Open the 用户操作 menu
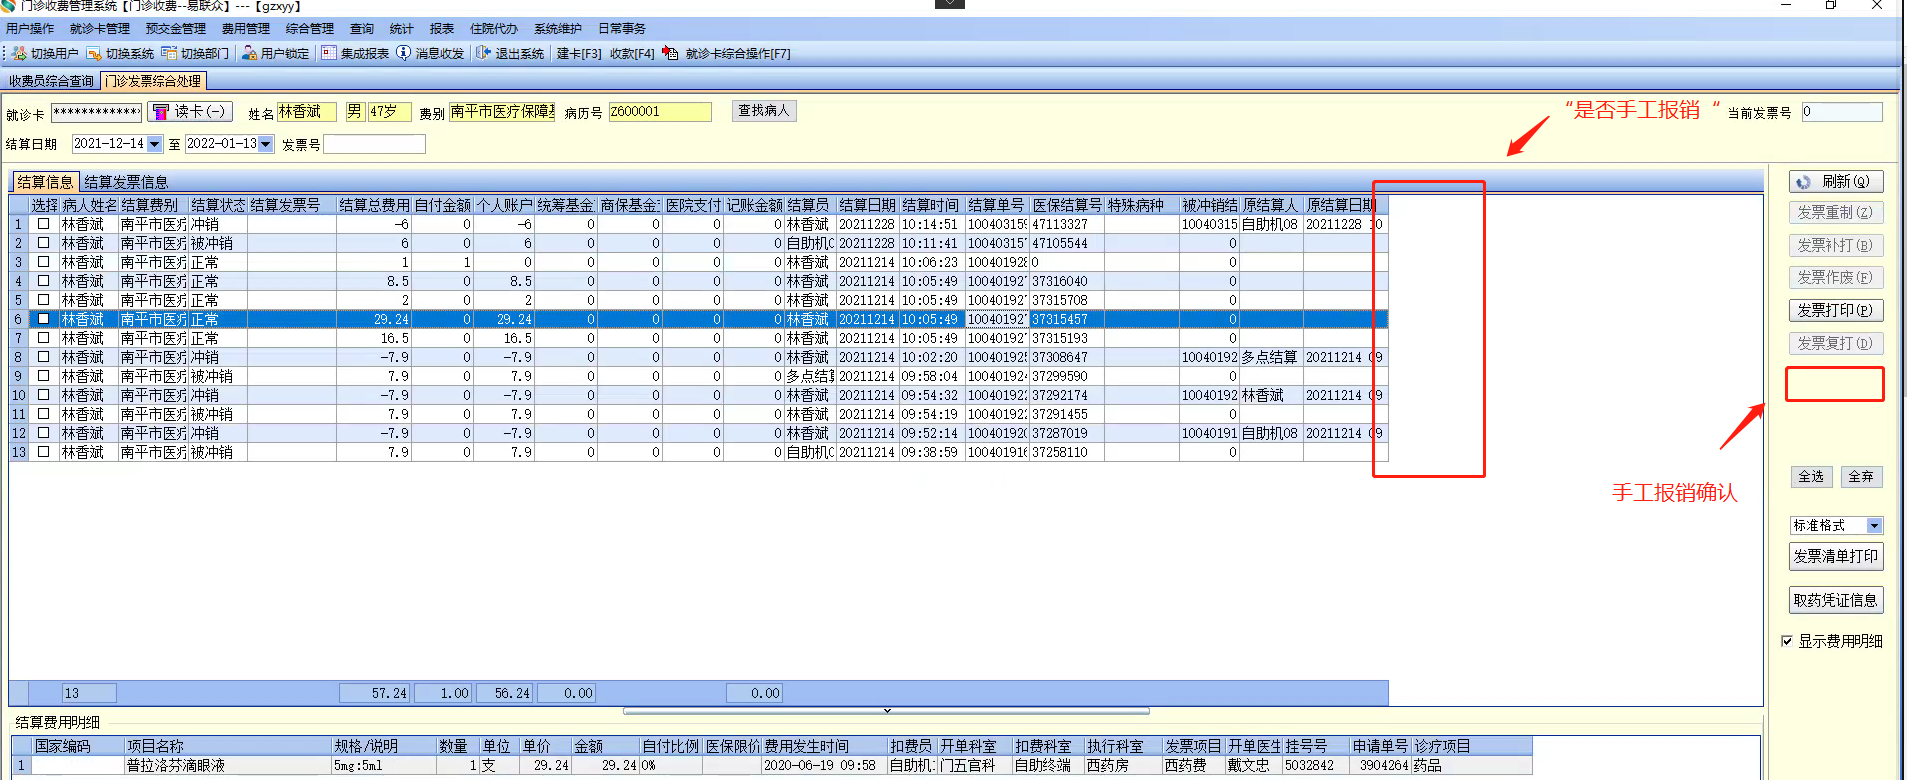This screenshot has width=1907, height=780. coord(30,29)
